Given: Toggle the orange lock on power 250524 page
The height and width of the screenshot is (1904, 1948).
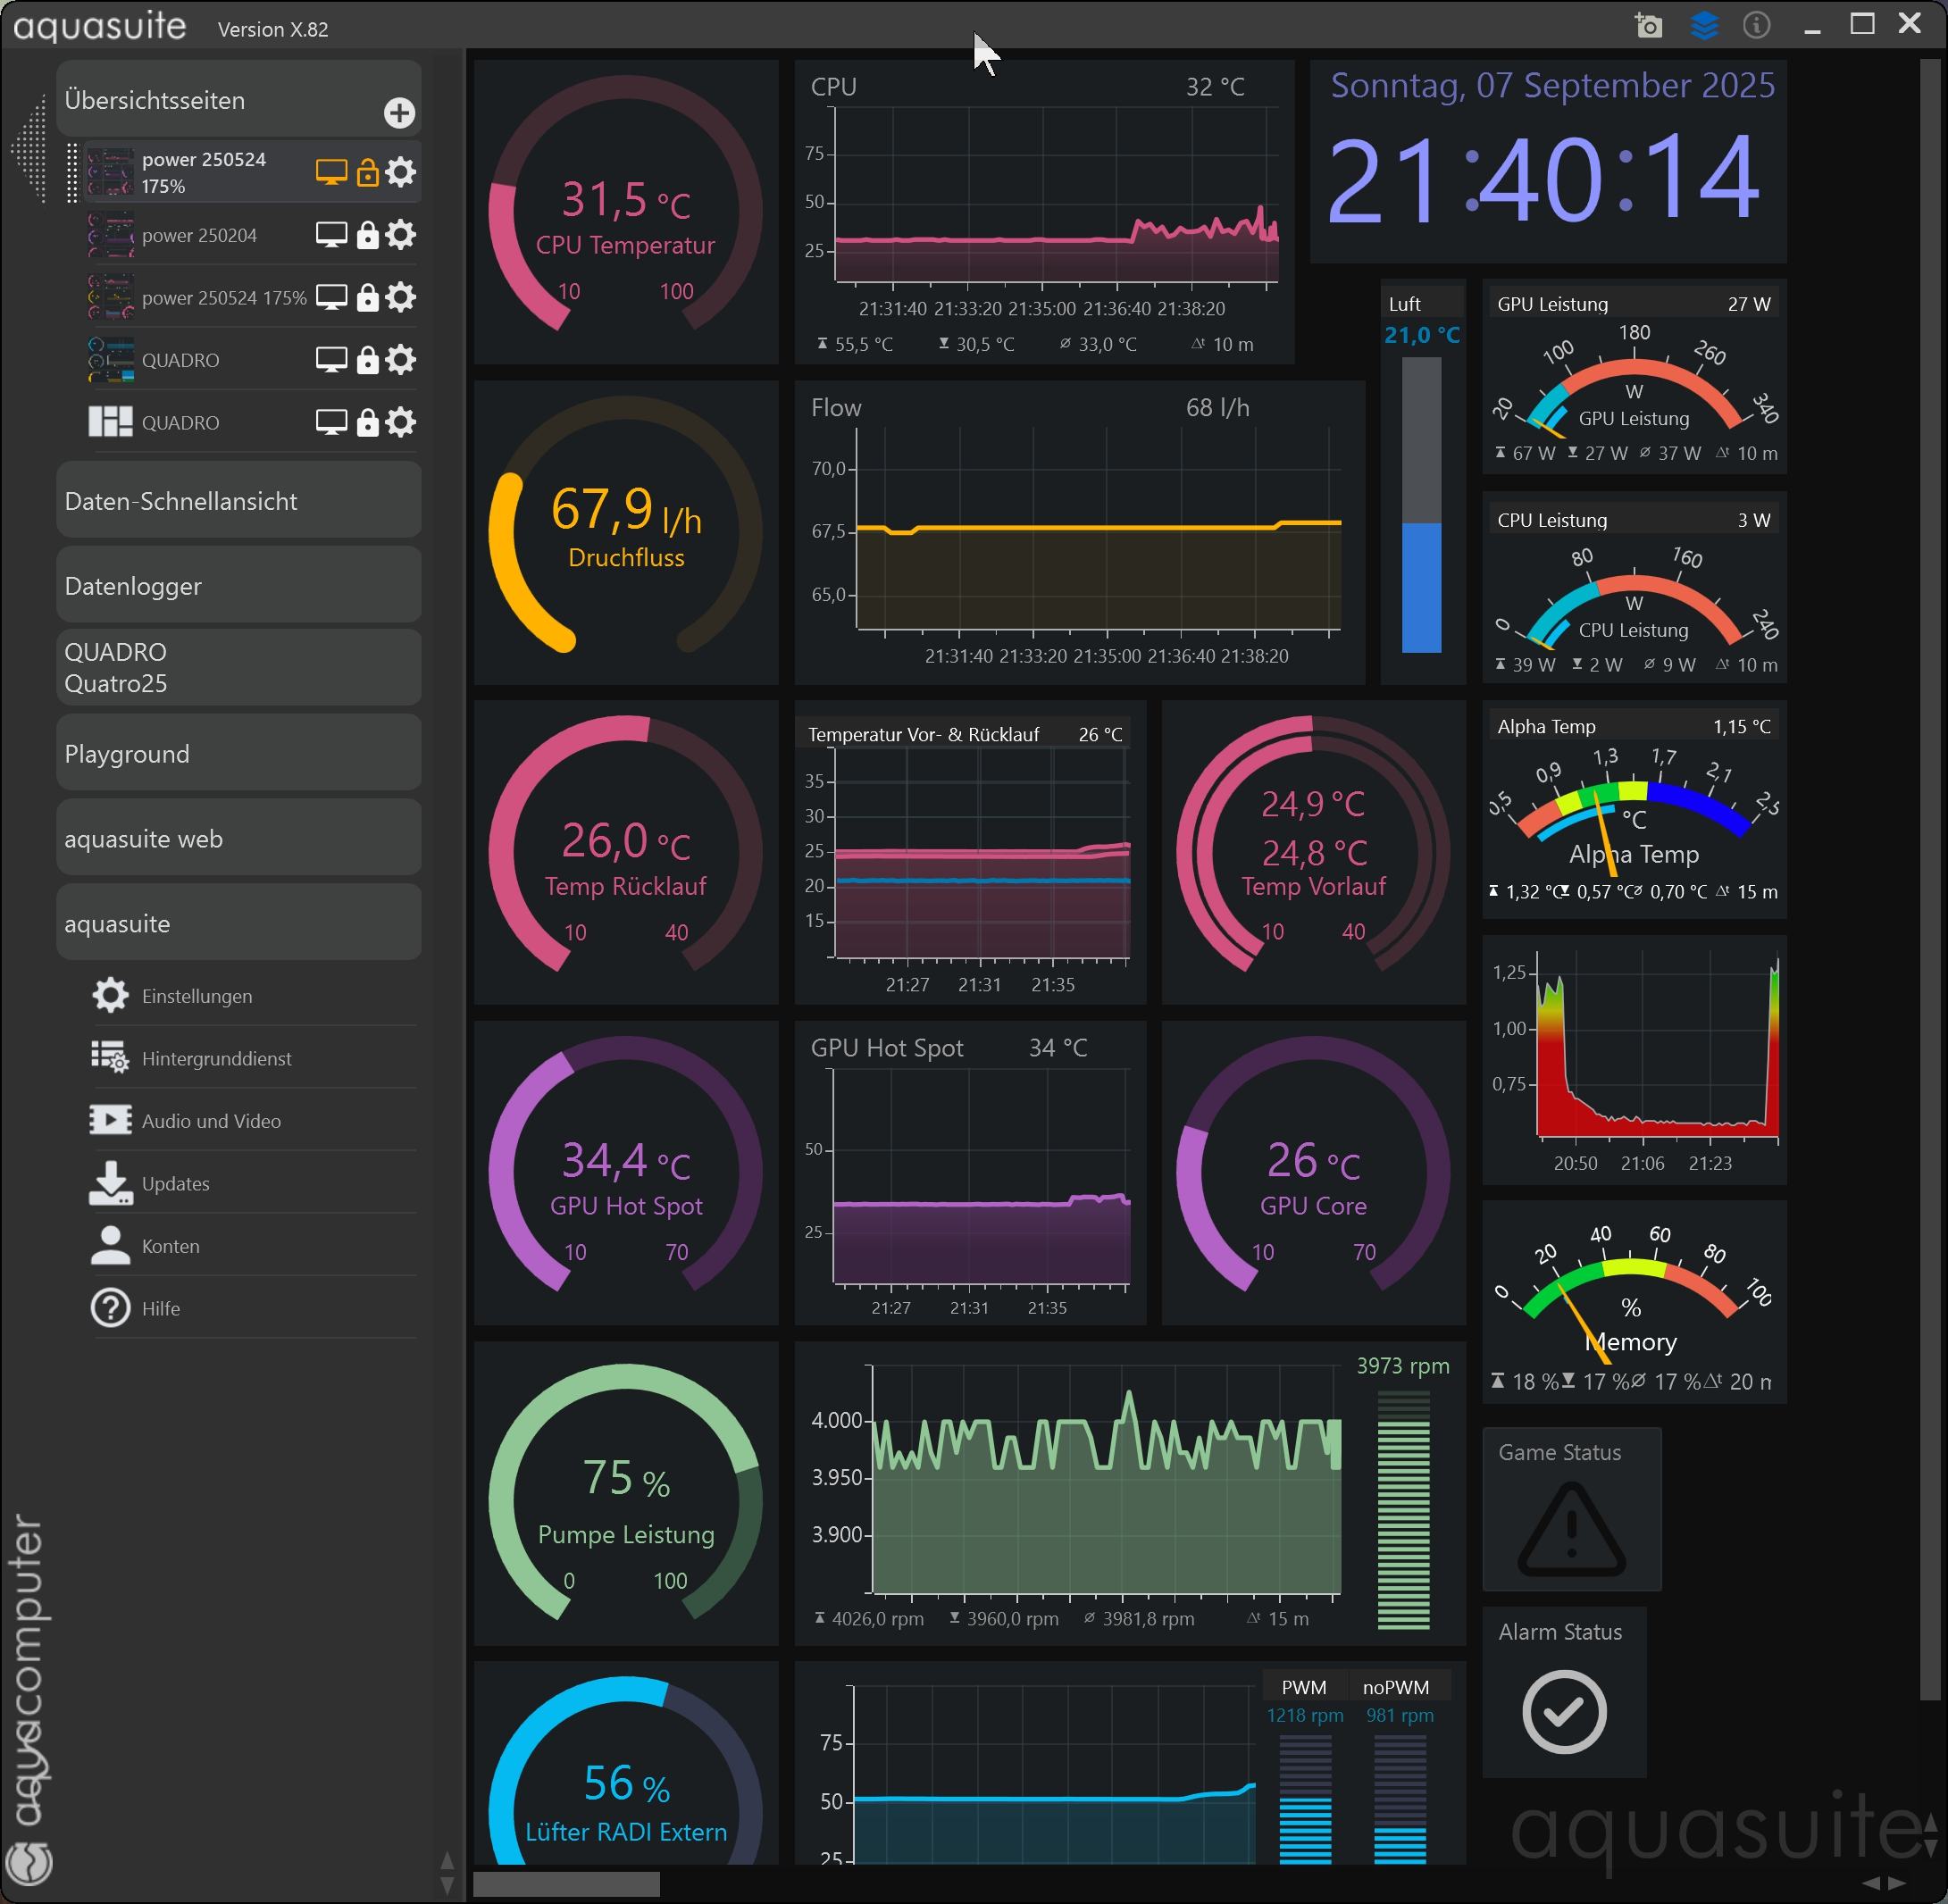Looking at the screenshot, I should [367, 173].
